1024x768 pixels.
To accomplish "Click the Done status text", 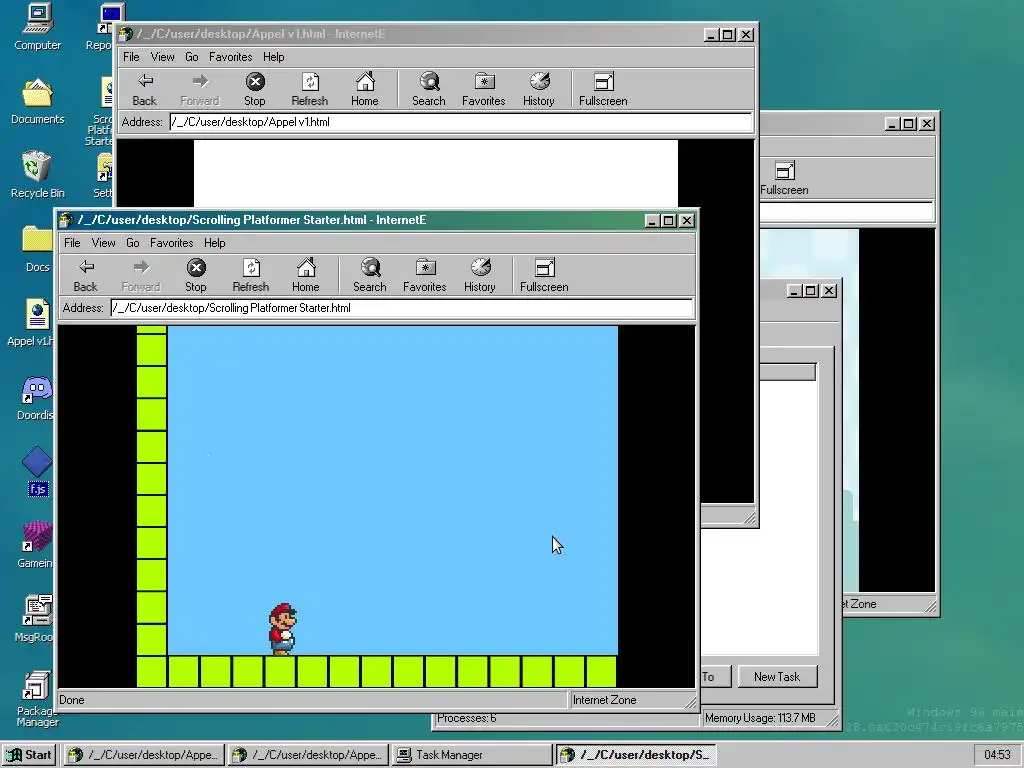I will click(x=72, y=700).
